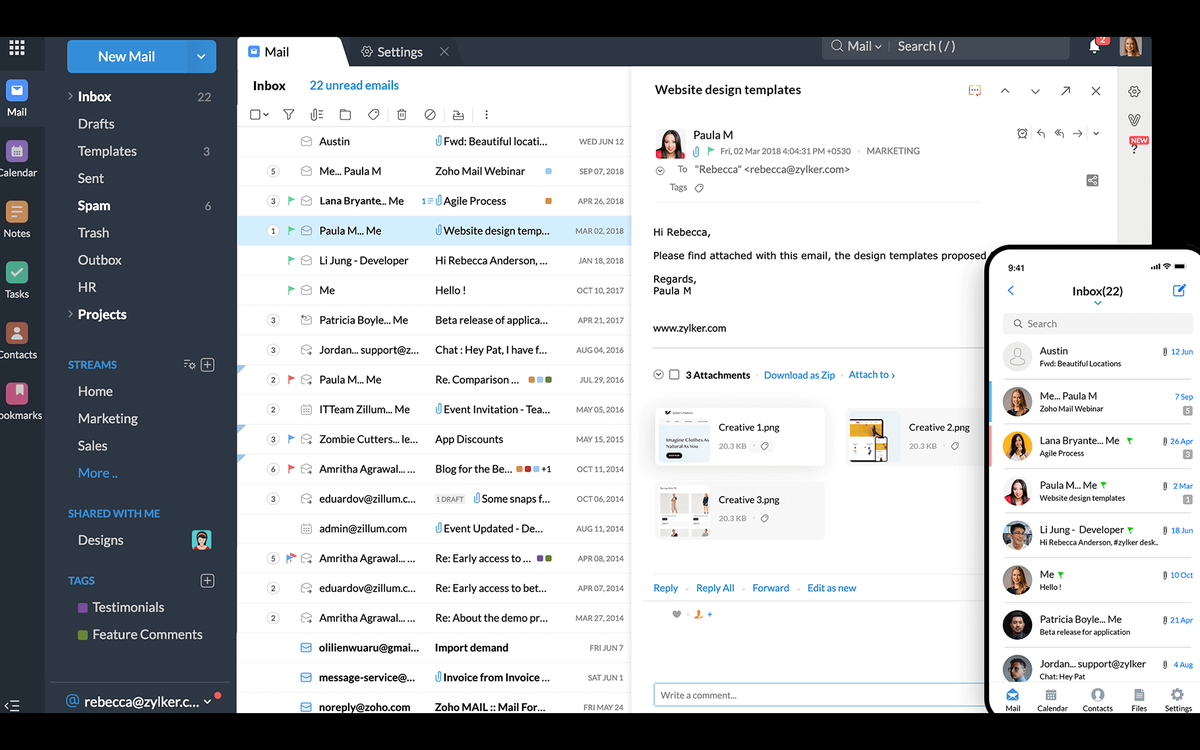Click the forward arrow icon in email header
This screenshot has width=1200, height=750.
pos(1078,133)
